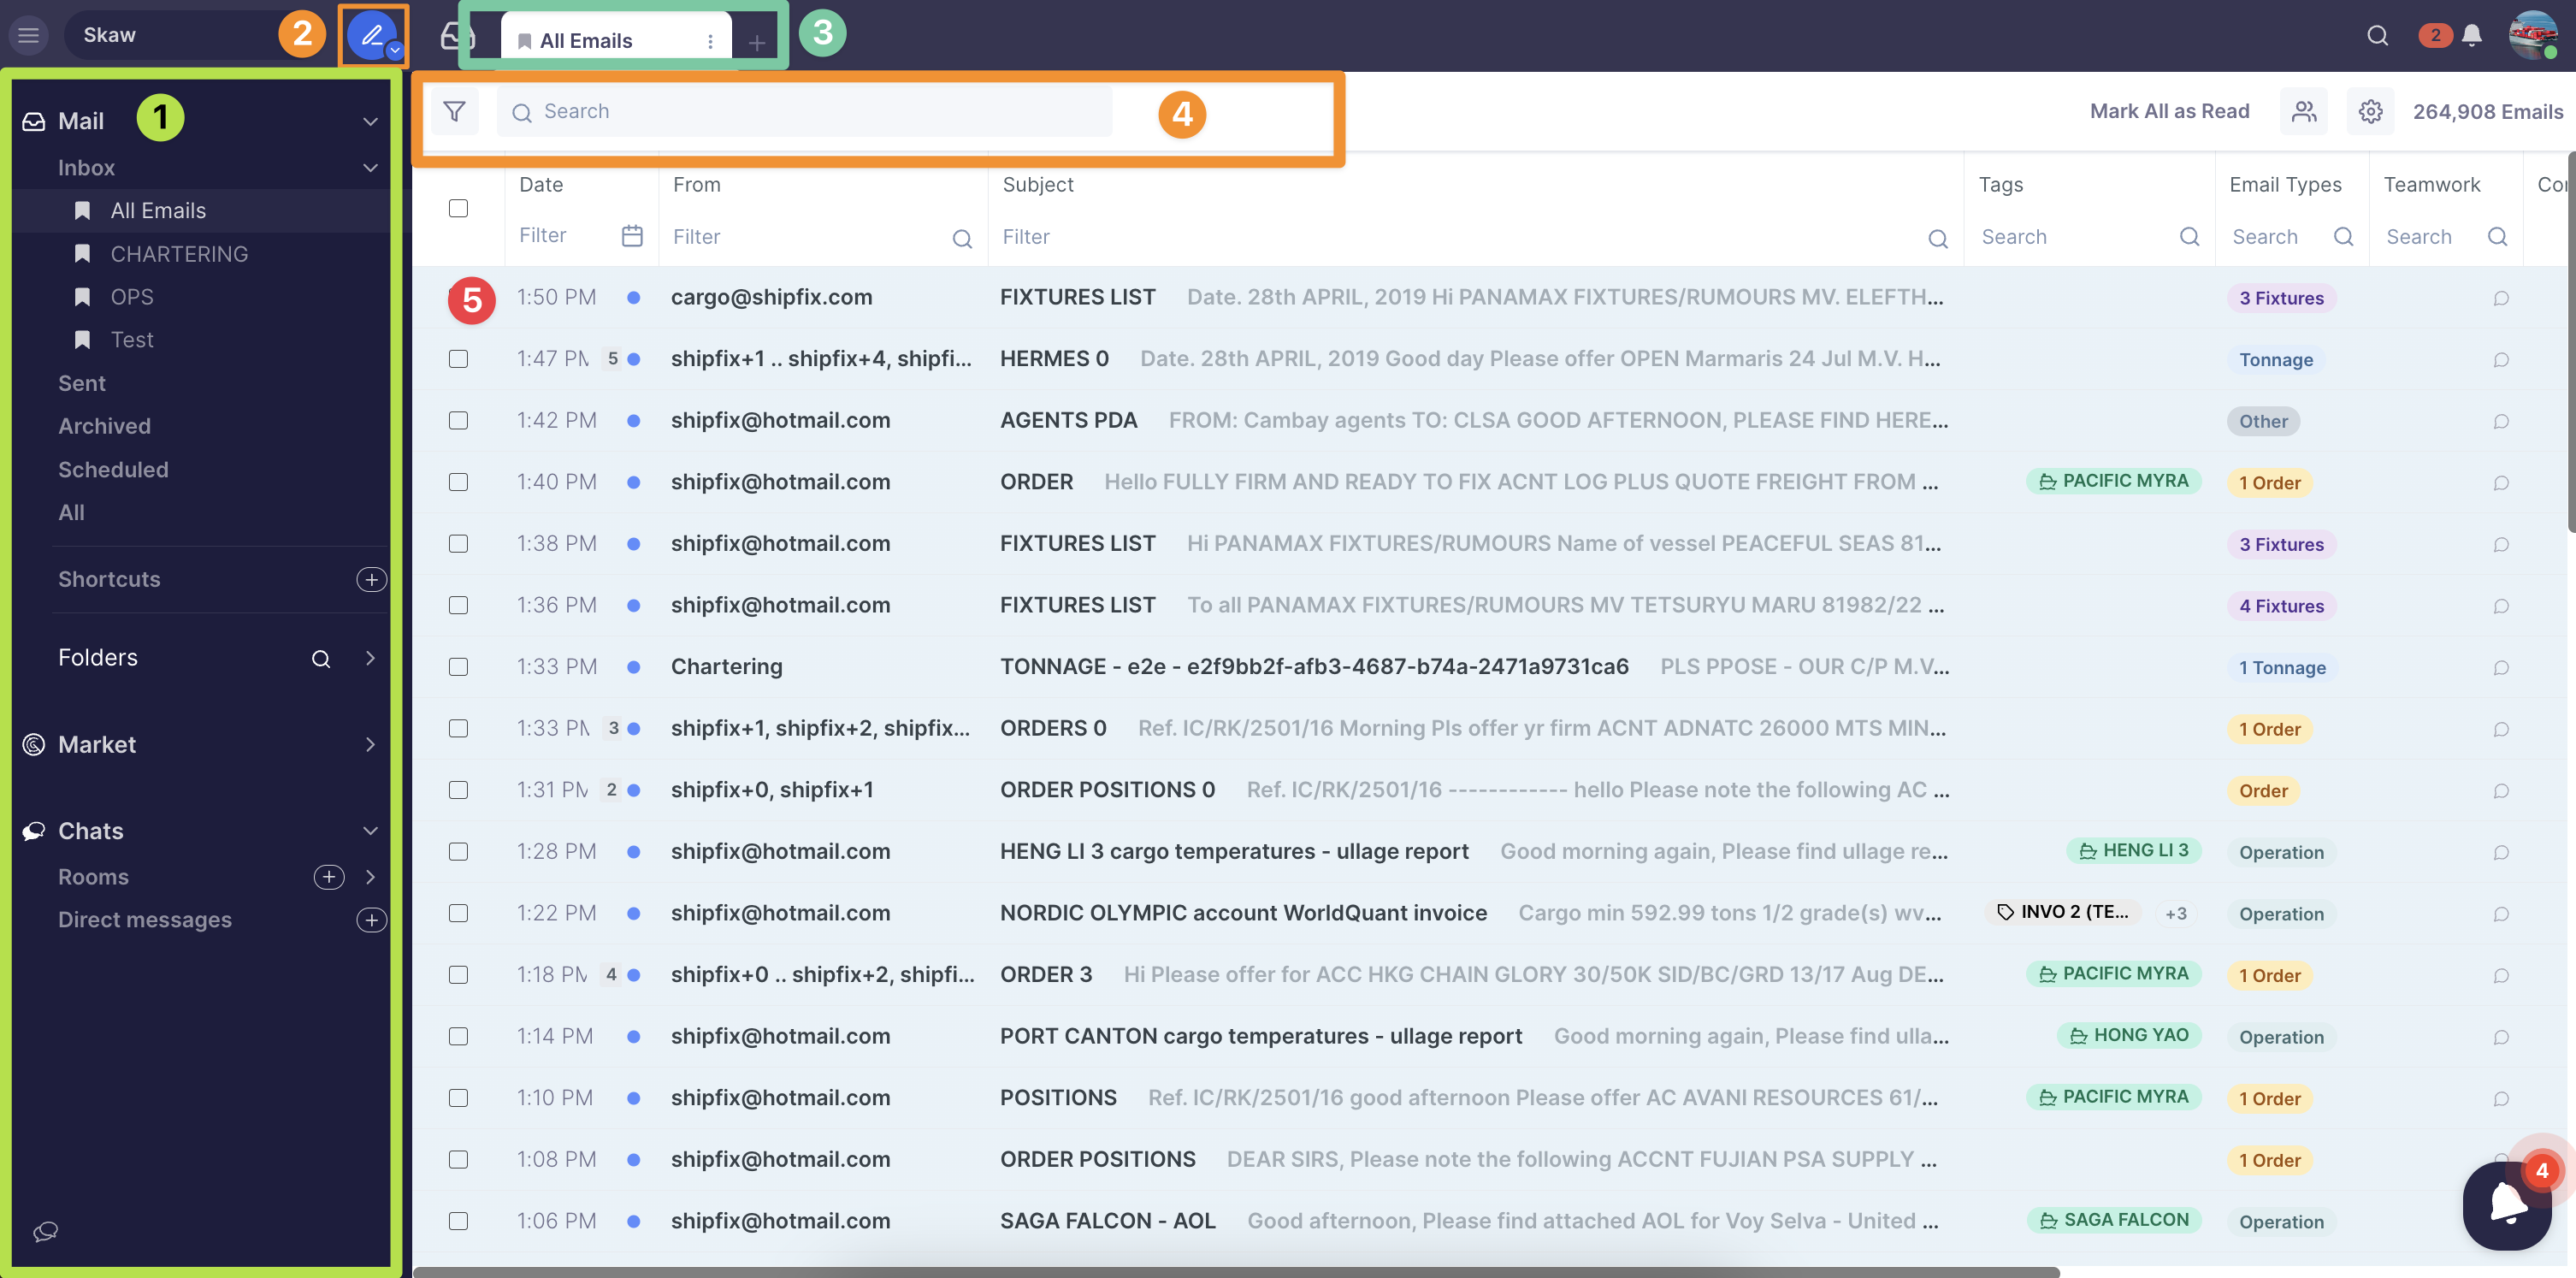Click the compose email pencil icon
Image resolution: width=2576 pixels, height=1278 pixels.
[x=371, y=35]
